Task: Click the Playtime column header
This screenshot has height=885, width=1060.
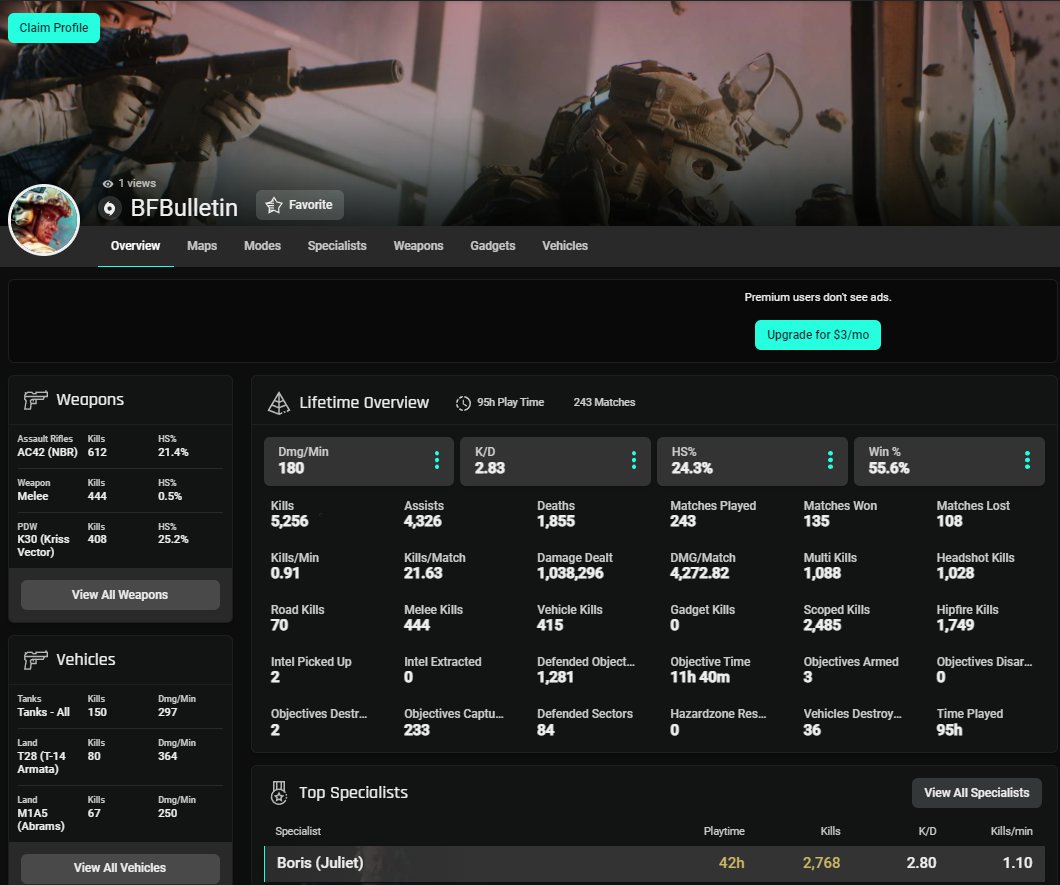Action: coord(723,831)
